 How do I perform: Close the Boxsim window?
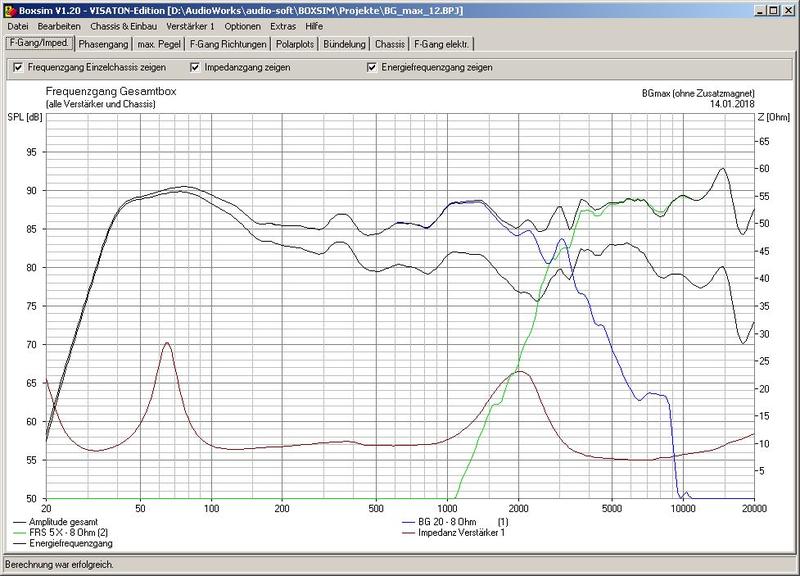click(x=788, y=10)
